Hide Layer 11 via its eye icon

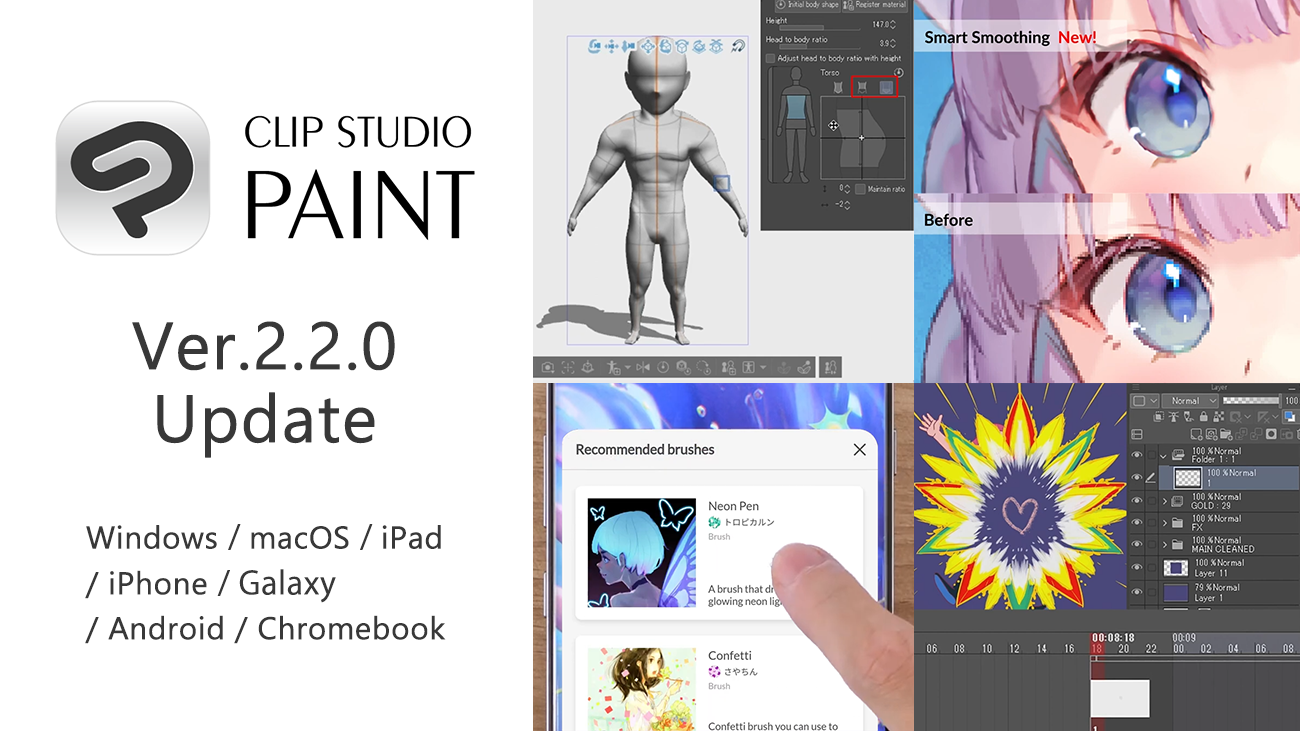tap(1137, 567)
